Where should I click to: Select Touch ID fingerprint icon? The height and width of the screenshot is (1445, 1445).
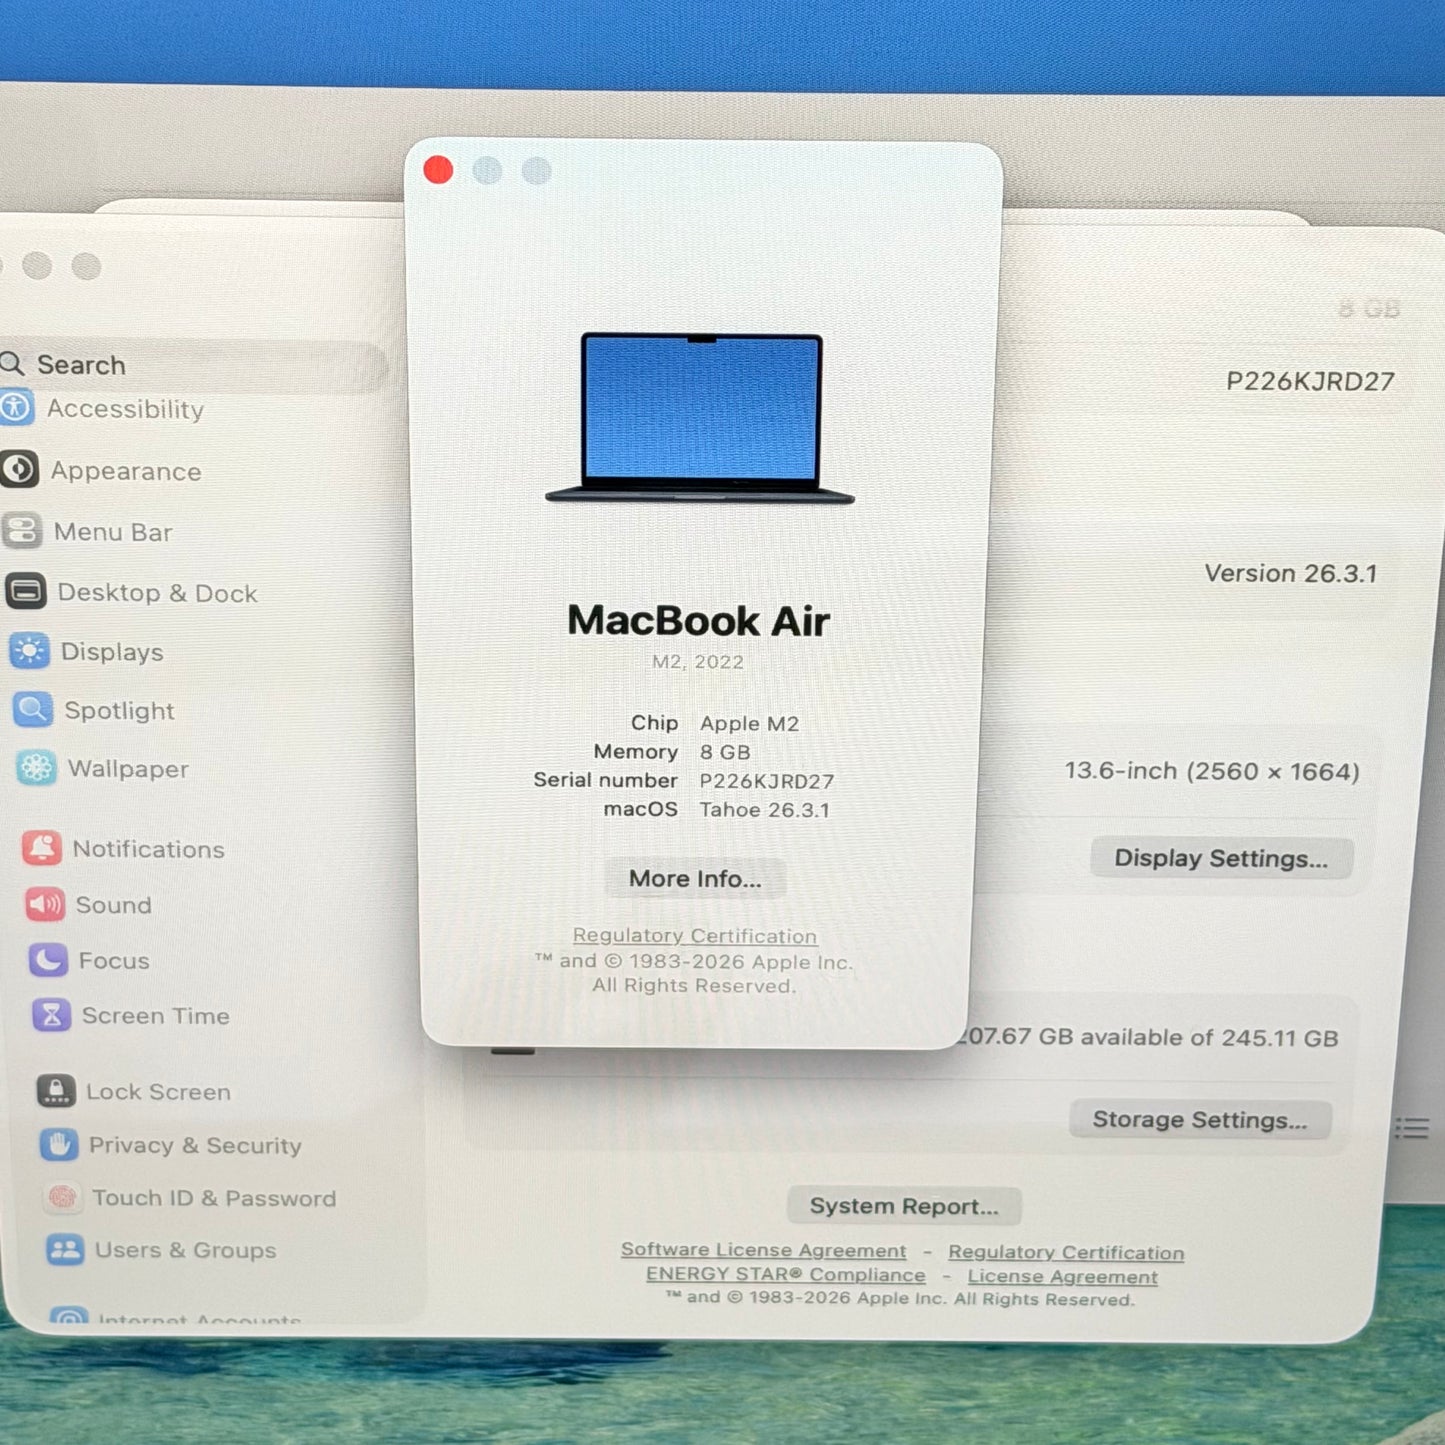62,1197
